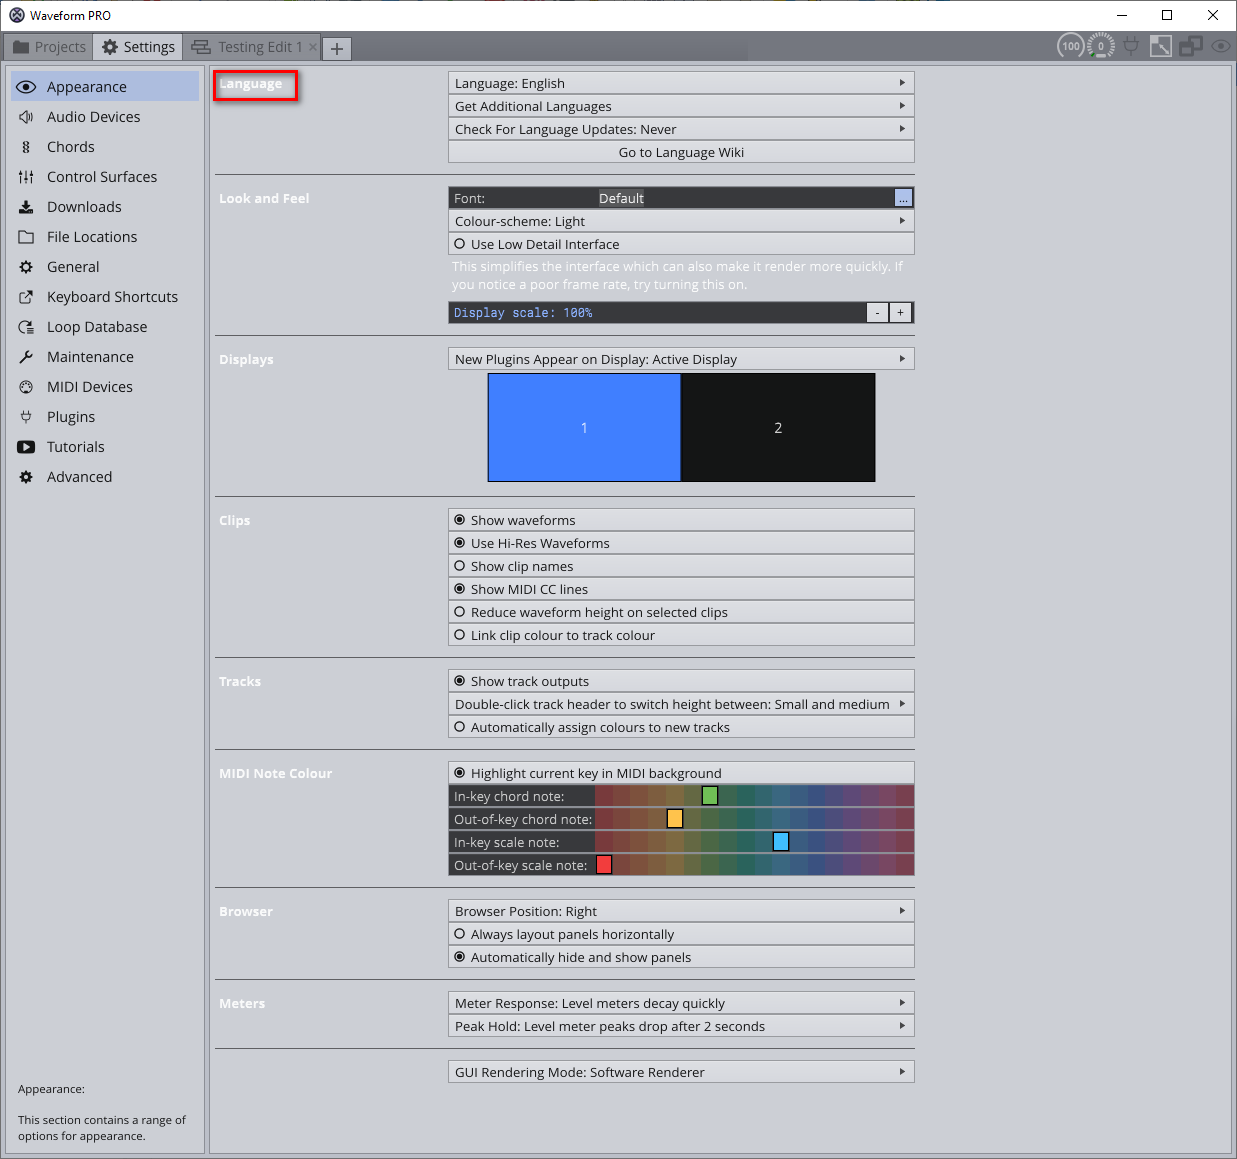Image resolution: width=1237 pixels, height=1159 pixels.
Task: Click the General gear icon
Action: (x=26, y=267)
